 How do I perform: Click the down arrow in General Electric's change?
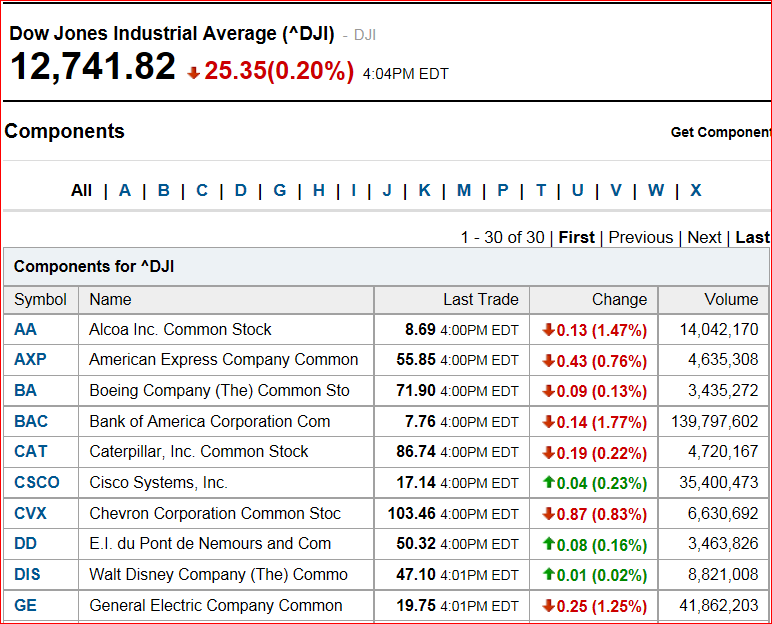tap(548, 606)
